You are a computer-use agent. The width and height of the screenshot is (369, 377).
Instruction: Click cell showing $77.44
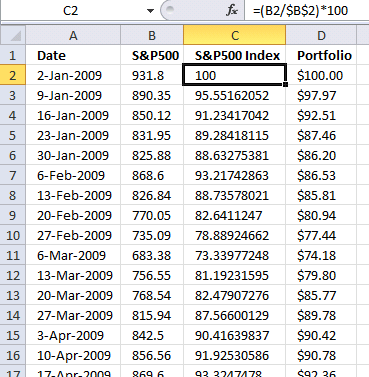coord(321,235)
